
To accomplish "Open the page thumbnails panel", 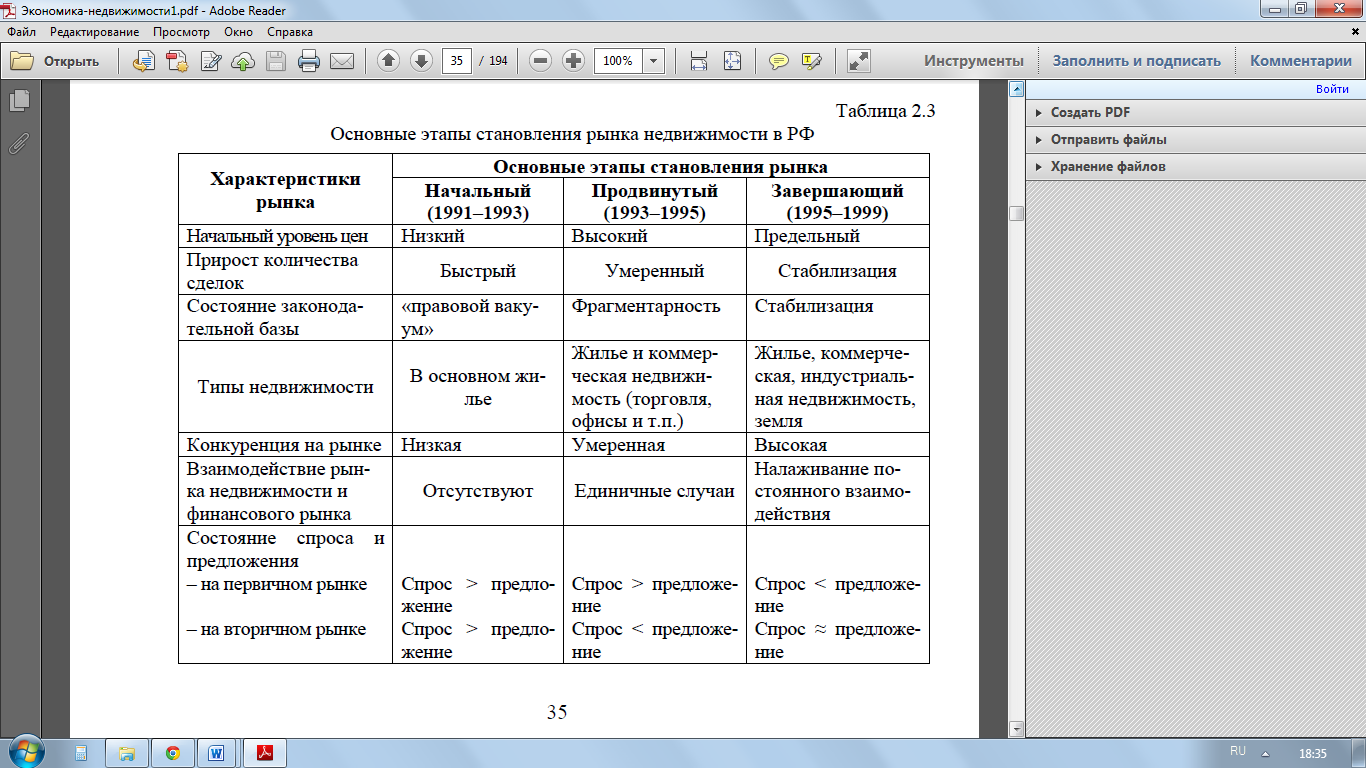I will click(x=19, y=101).
